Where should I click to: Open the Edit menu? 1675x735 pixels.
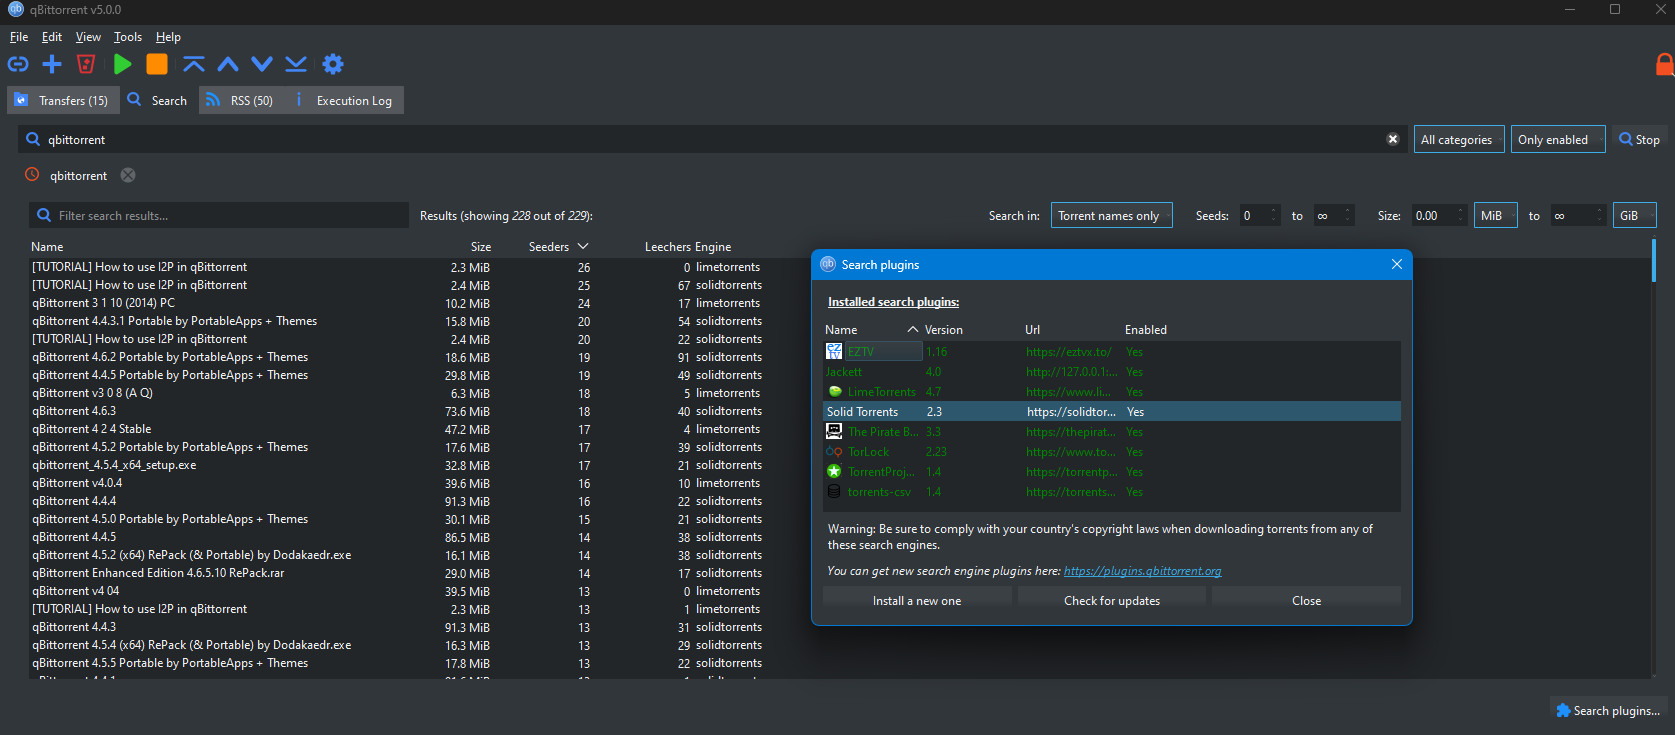pyautogui.click(x=52, y=37)
